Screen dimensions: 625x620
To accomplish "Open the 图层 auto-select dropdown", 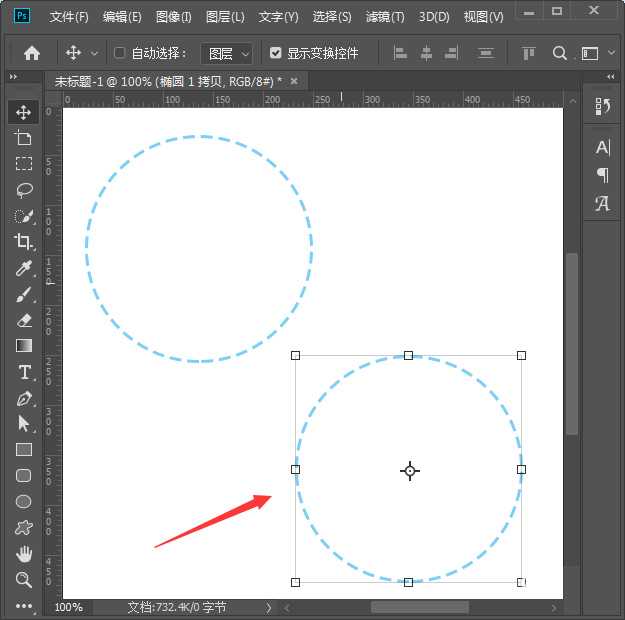I will click(x=227, y=53).
